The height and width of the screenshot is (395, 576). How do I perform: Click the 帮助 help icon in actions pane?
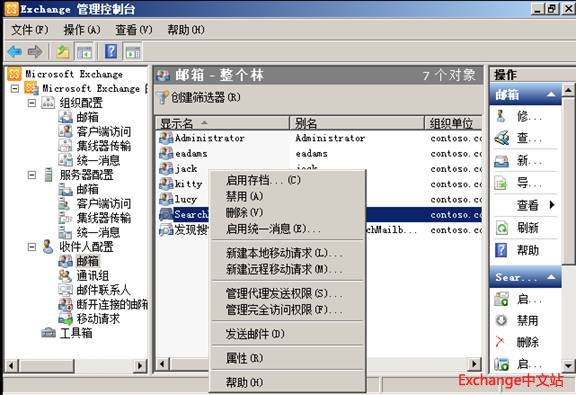click(501, 251)
